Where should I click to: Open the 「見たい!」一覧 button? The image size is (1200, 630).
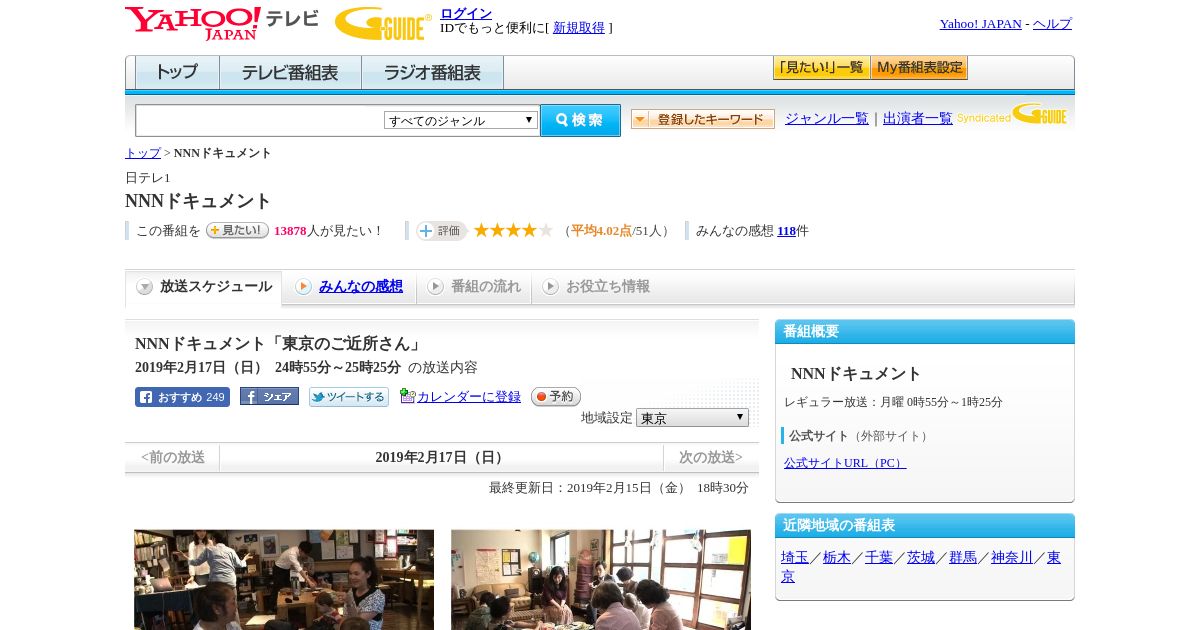tap(821, 68)
